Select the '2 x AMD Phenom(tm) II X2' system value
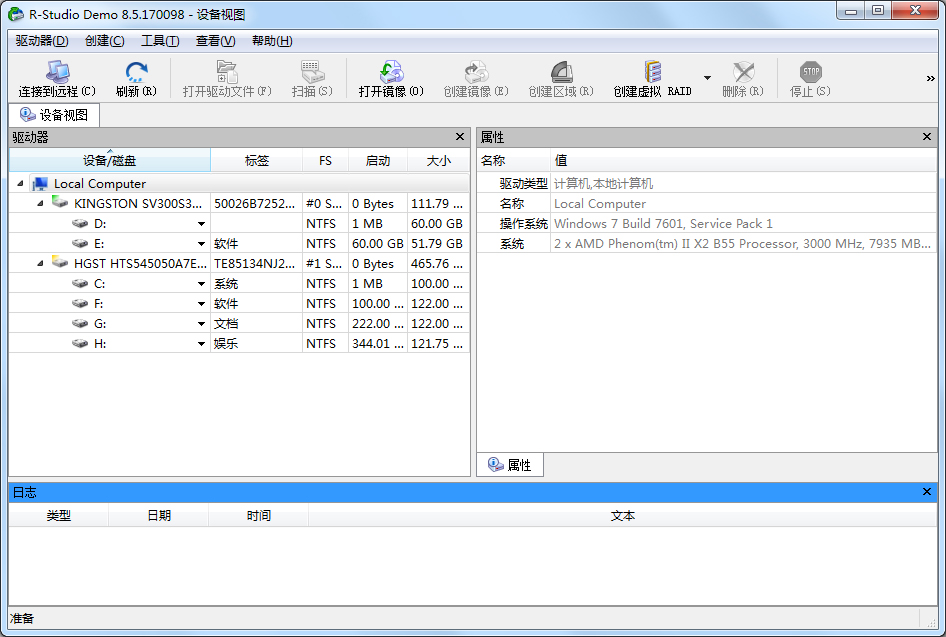Image resolution: width=946 pixels, height=637 pixels. [x=742, y=244]
